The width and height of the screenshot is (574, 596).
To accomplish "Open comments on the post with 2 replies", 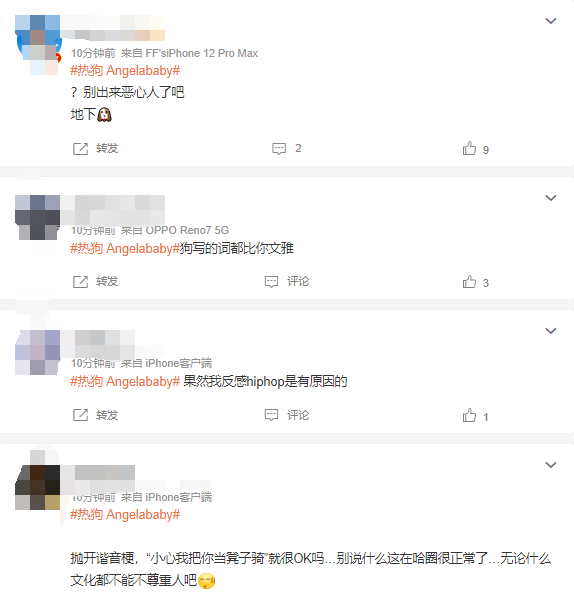I will pos(287,148).
